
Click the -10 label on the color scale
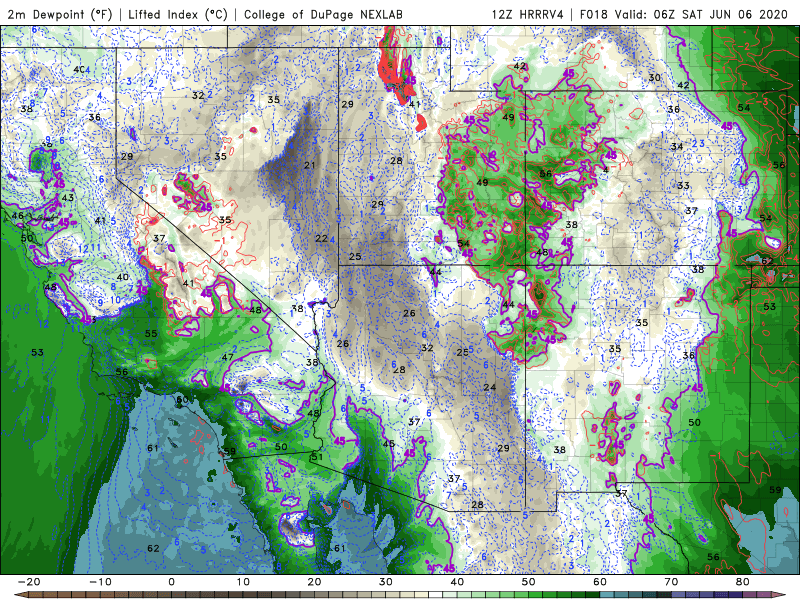[x=100, y=582]
